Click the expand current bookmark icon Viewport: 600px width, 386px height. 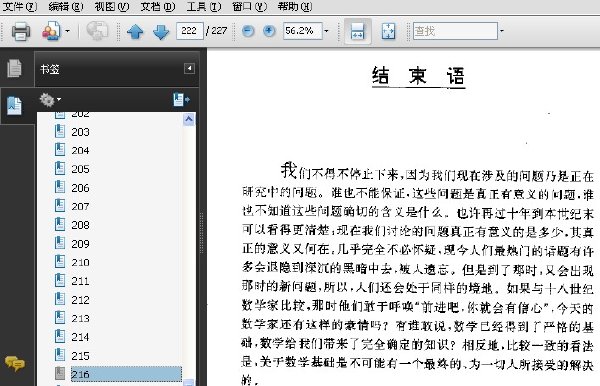(x=181, y=99)
